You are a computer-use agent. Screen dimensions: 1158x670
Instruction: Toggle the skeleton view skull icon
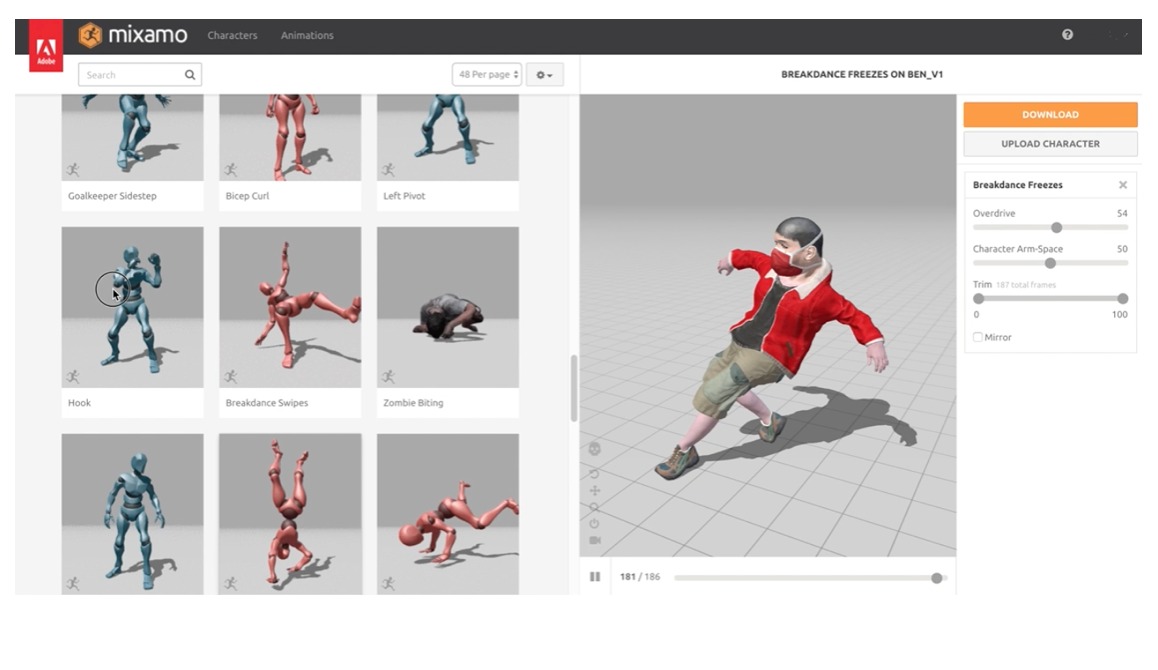(595, 449)
